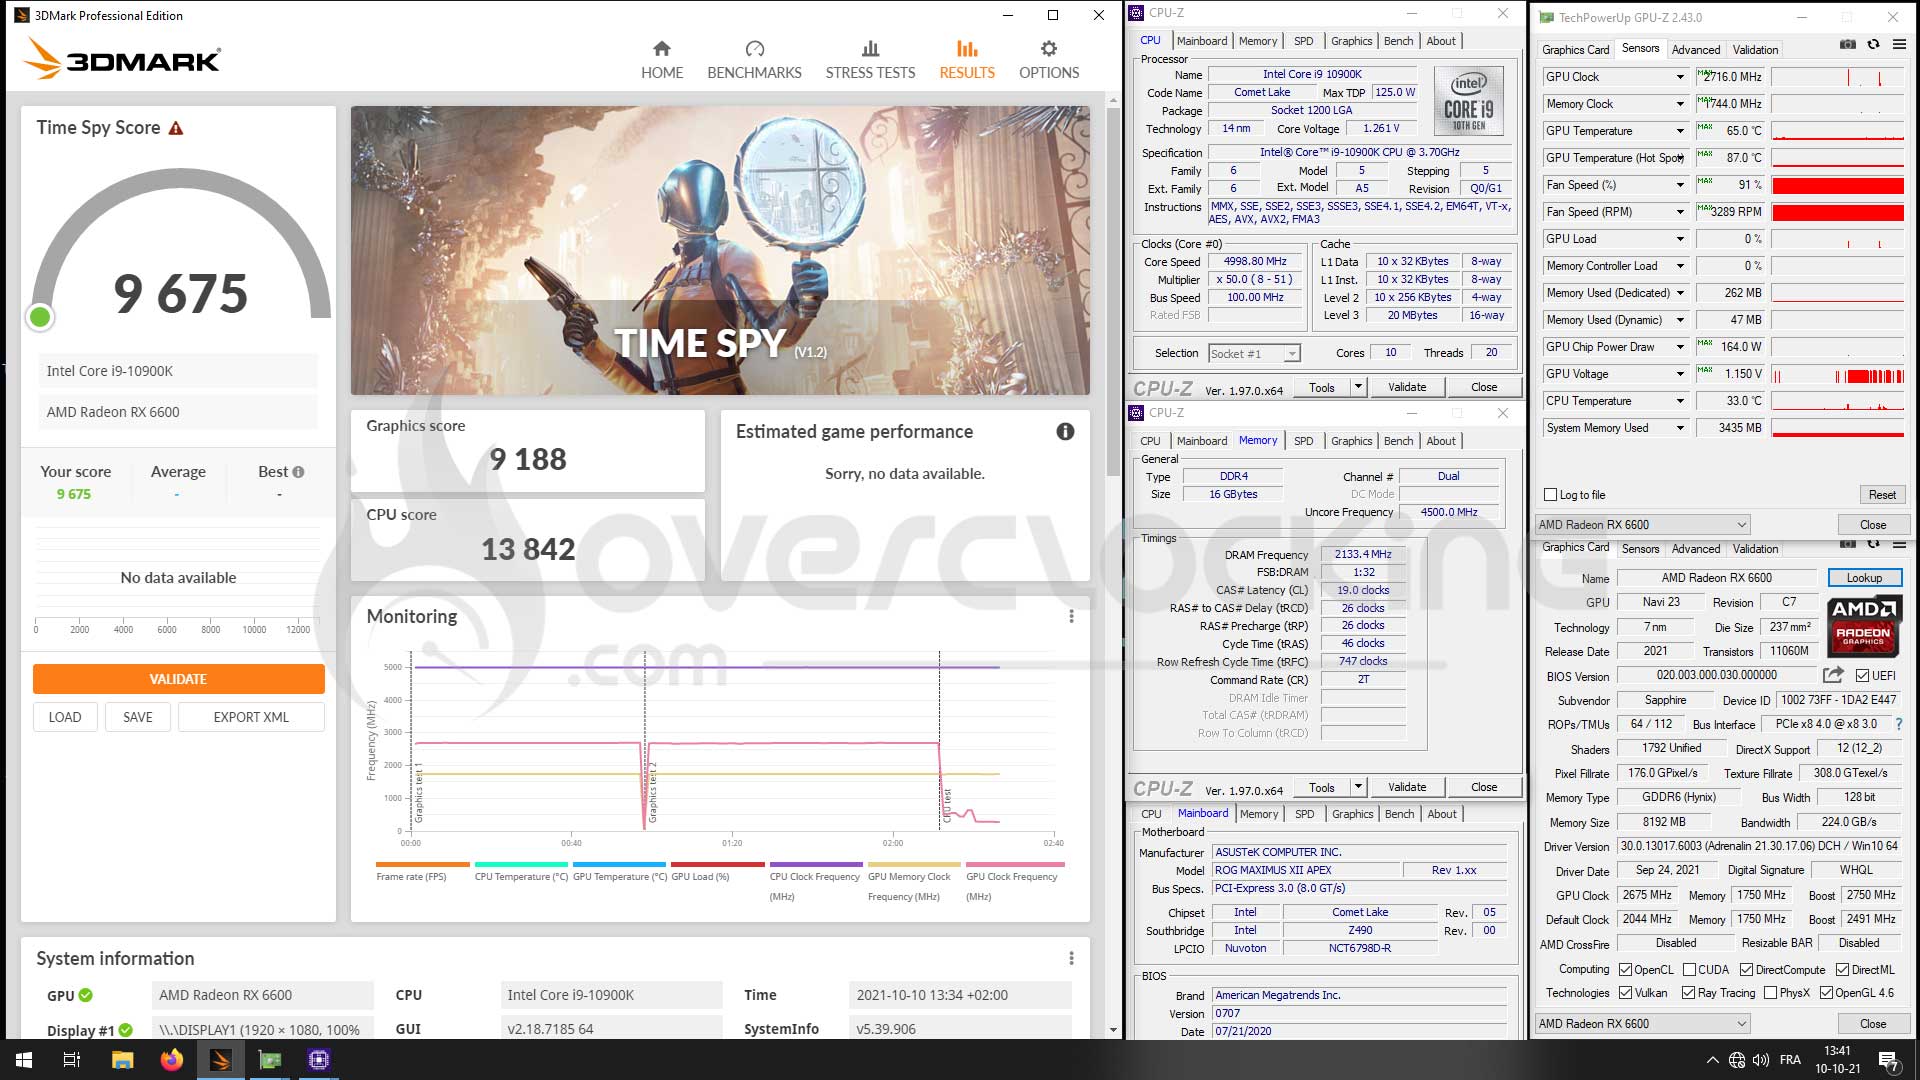Click the 3DMark vertical scrollbar thumb
Image resolution: width=1920 pixels, height=1080 pixels.
click(1113, 290)
